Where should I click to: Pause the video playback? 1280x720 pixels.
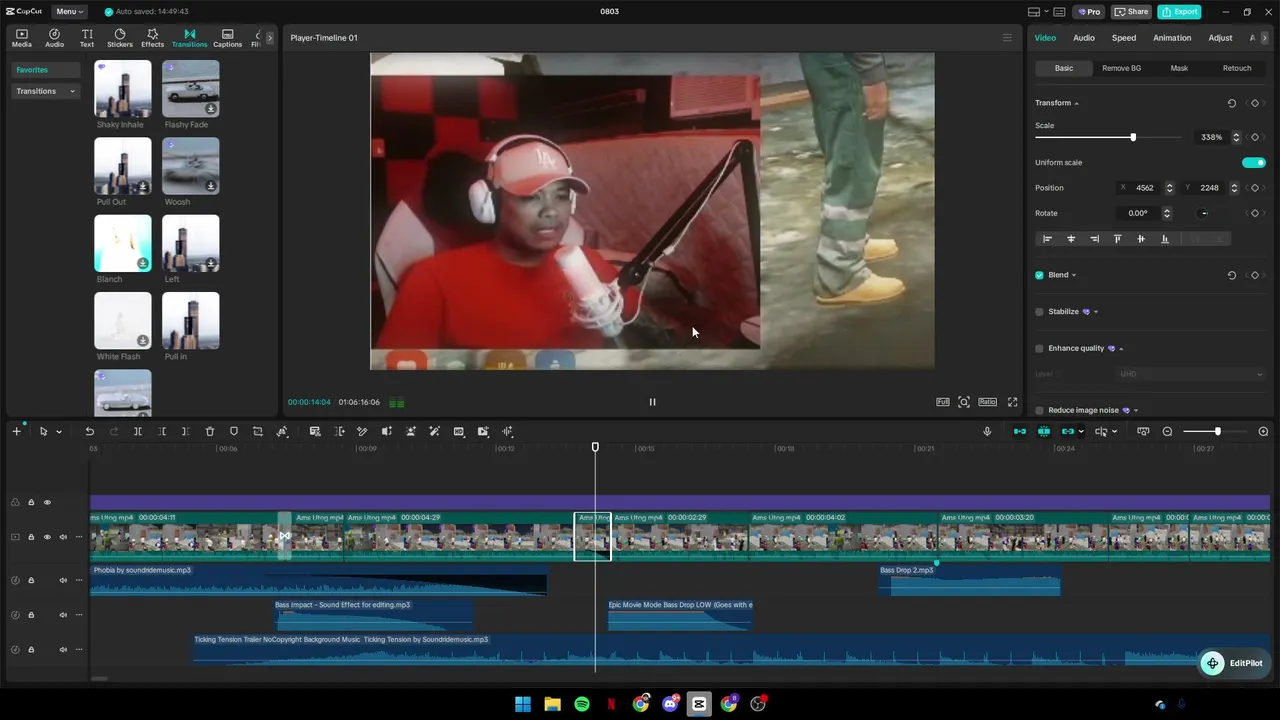click(x=652, y=402)
